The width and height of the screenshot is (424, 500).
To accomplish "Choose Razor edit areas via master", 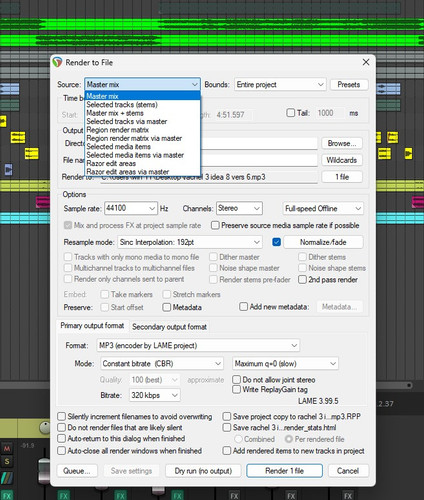I will (x=142, y=172).
